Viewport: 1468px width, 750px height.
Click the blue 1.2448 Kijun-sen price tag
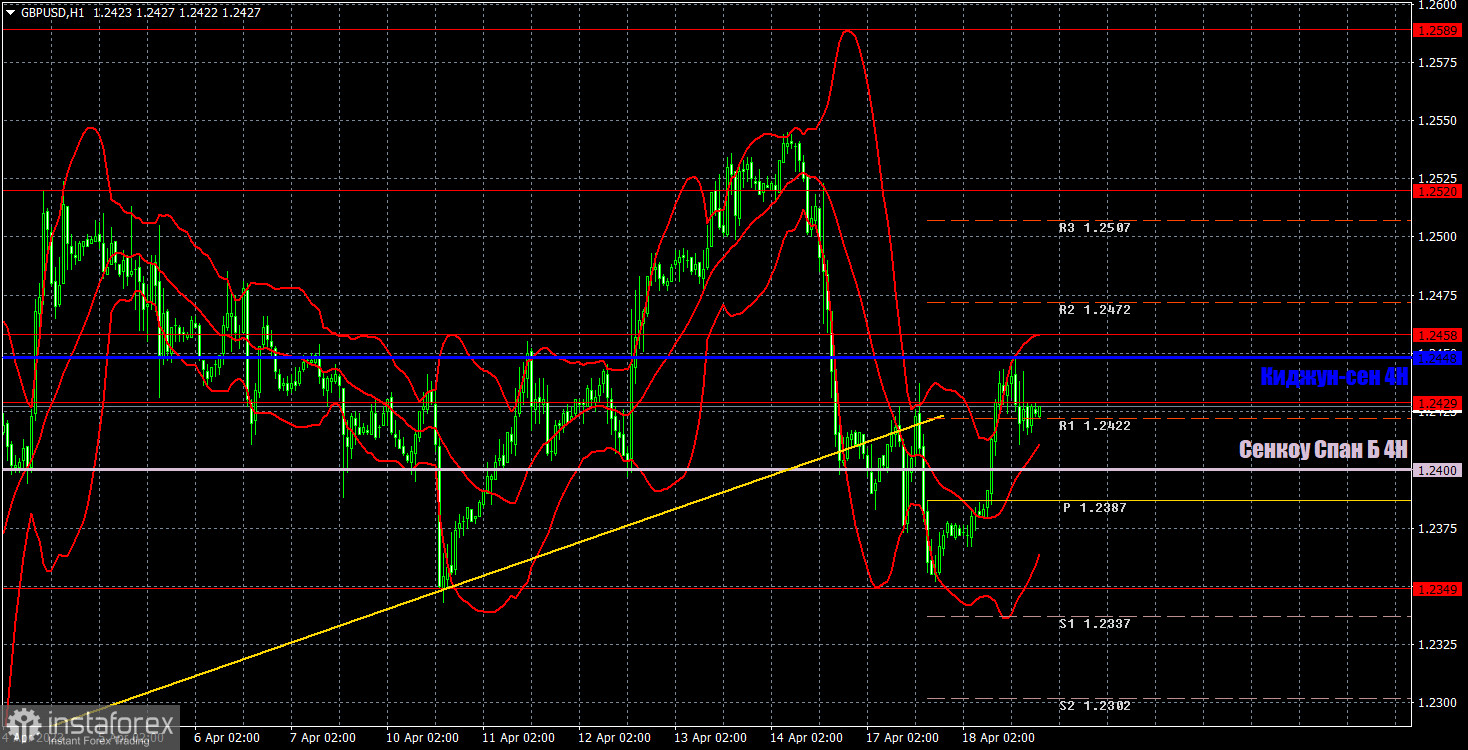tap(1438, 356)
